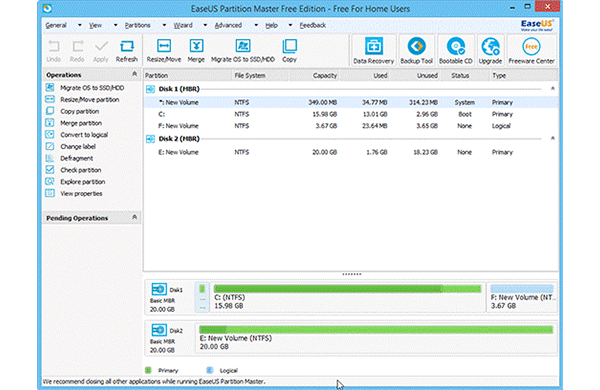Select the *: New Volume partition row
This screenshot has height=390, width=600.
click(351, 102)
